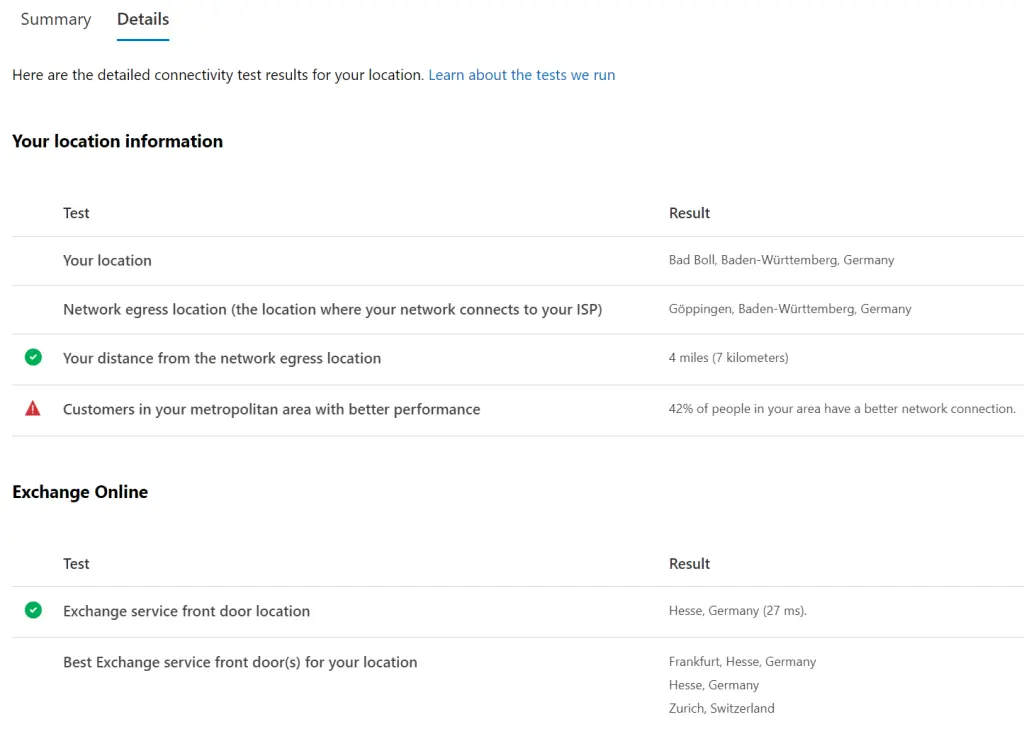Select the Your location row

[518, 261]
